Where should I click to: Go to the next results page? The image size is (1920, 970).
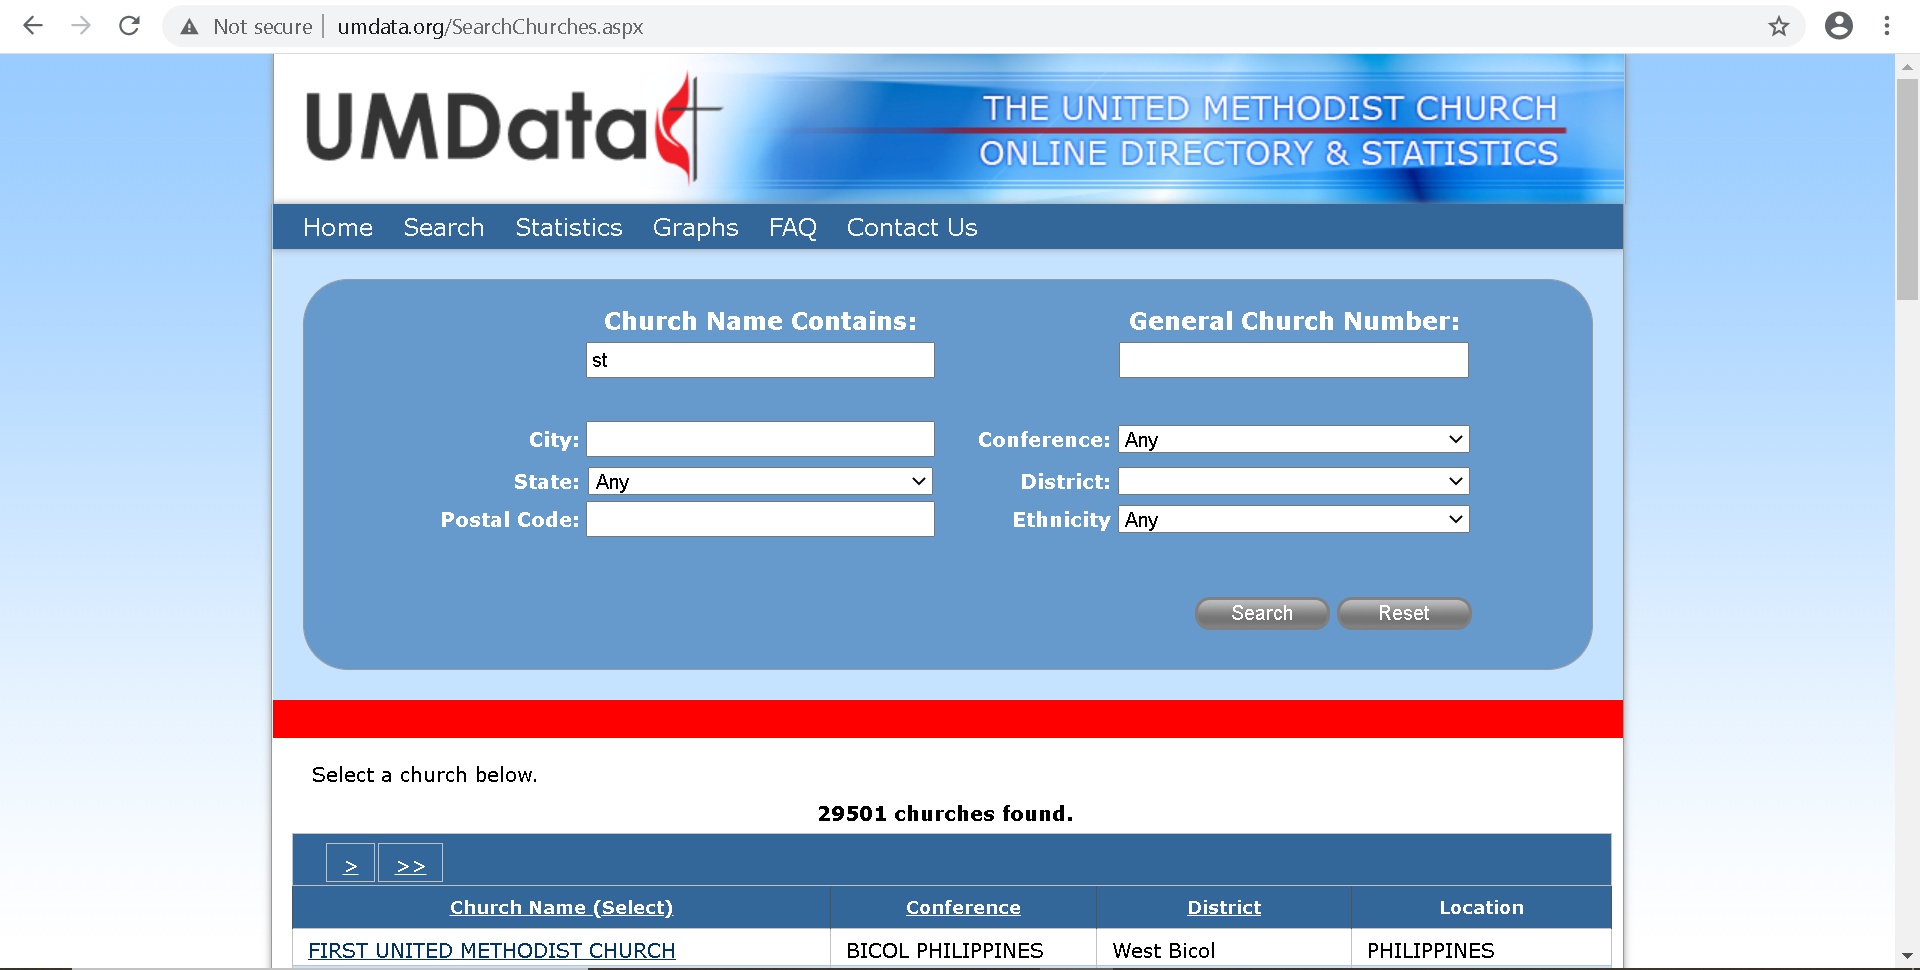point(350,864)
